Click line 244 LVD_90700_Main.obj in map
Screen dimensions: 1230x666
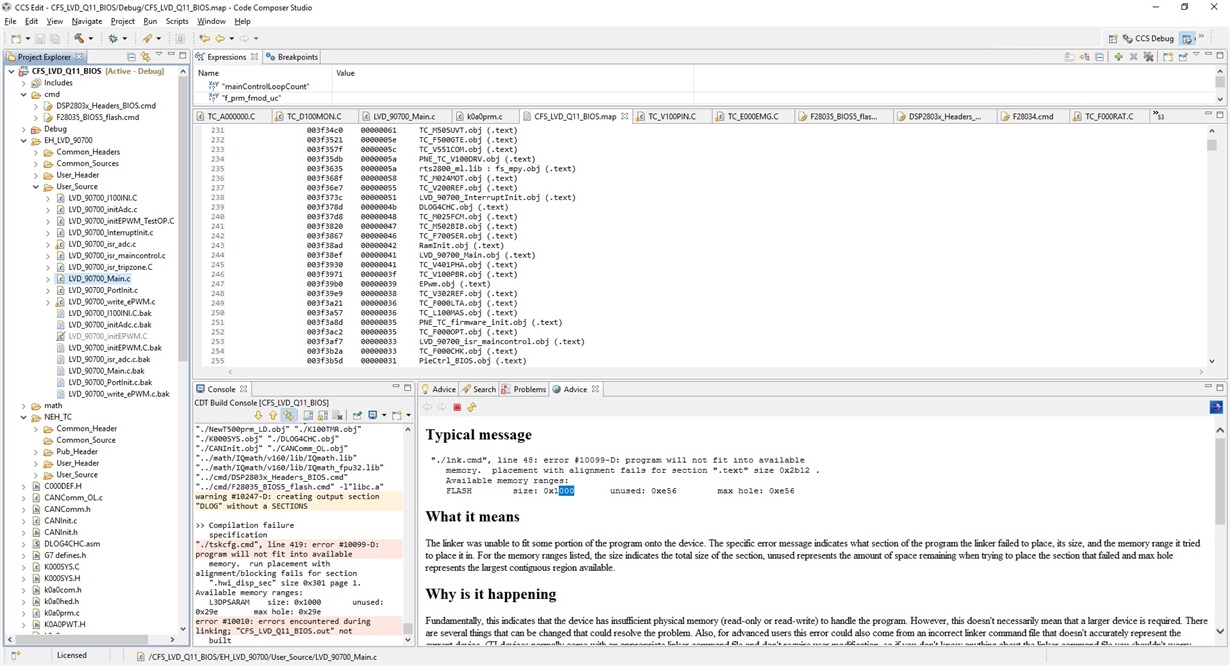tap(478, 255)
